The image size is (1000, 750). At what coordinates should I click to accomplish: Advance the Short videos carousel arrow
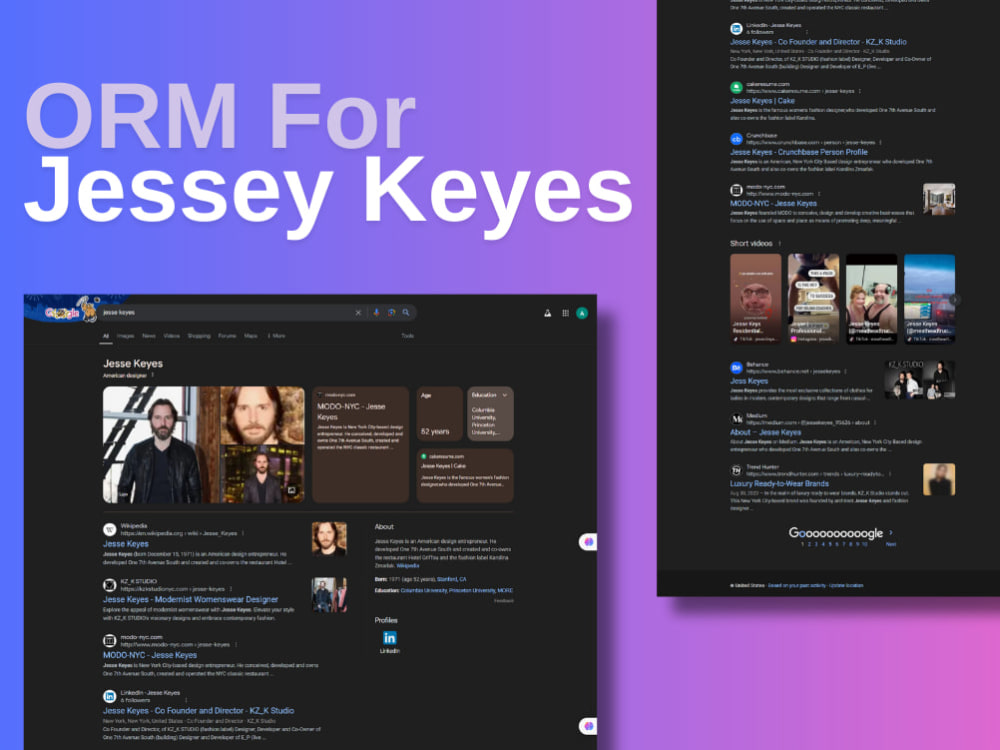[x=954, y=300]
